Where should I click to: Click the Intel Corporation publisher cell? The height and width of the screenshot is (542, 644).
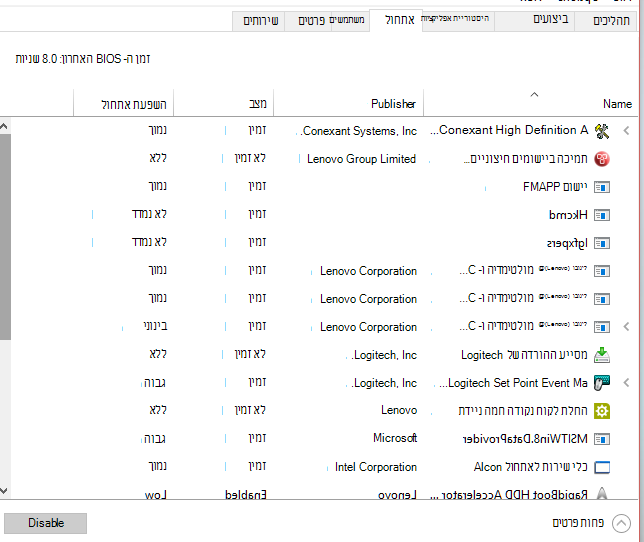click(x=376, y=467)
